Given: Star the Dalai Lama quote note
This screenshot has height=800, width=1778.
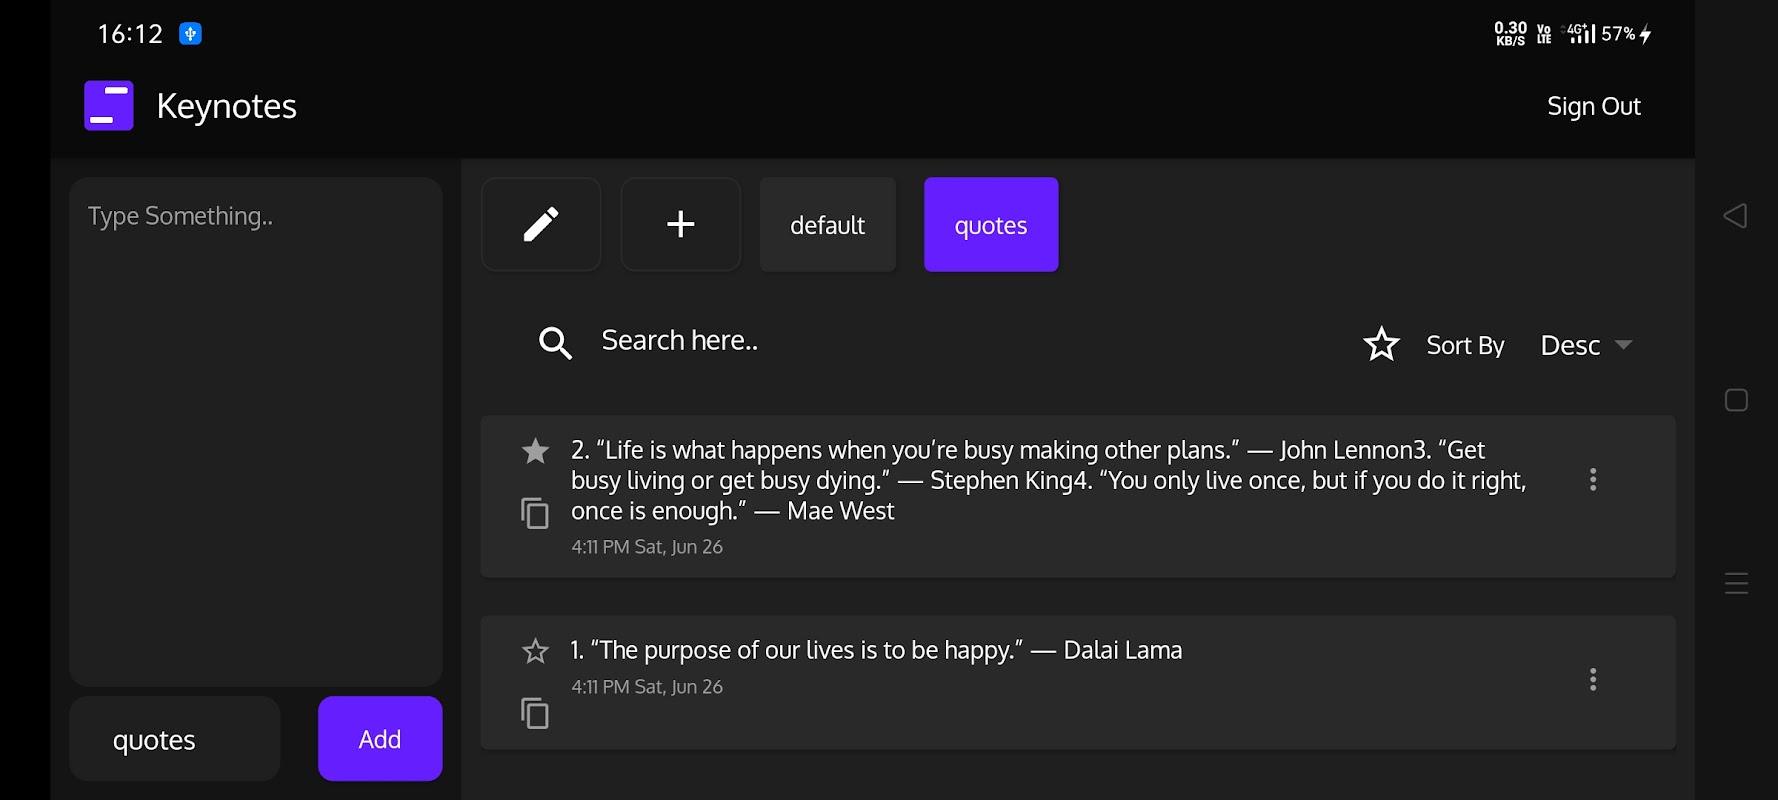Looking at the screenshot, I should (535, 651).
